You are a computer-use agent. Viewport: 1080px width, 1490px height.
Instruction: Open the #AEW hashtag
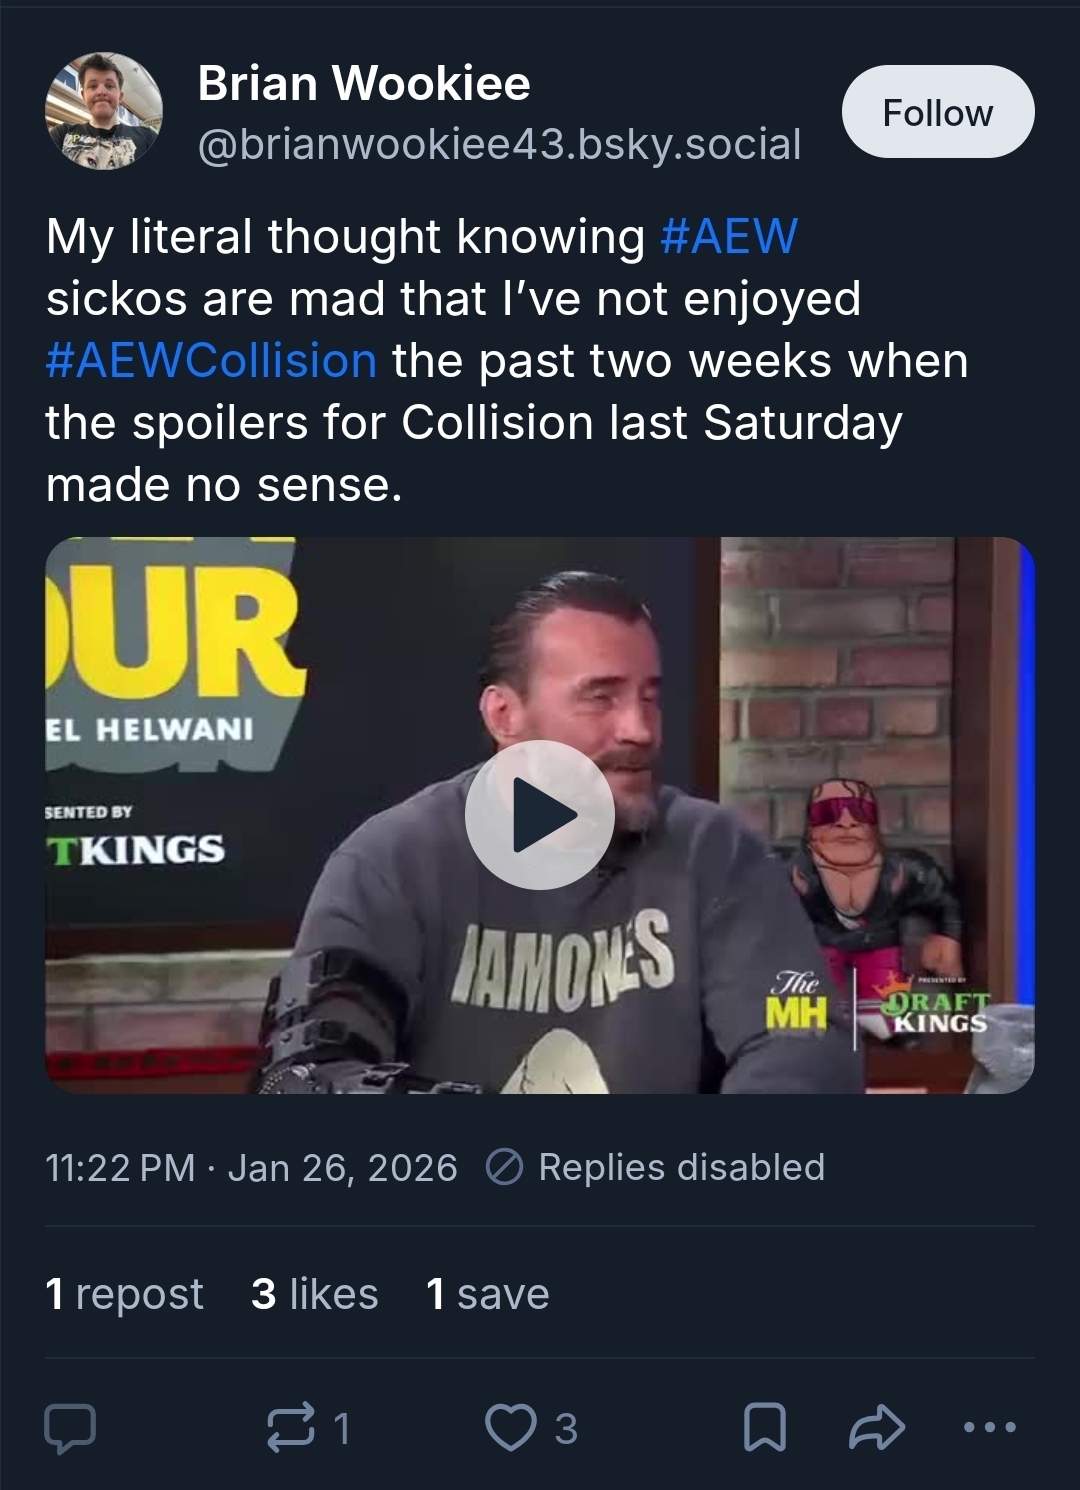coord(729,237)
